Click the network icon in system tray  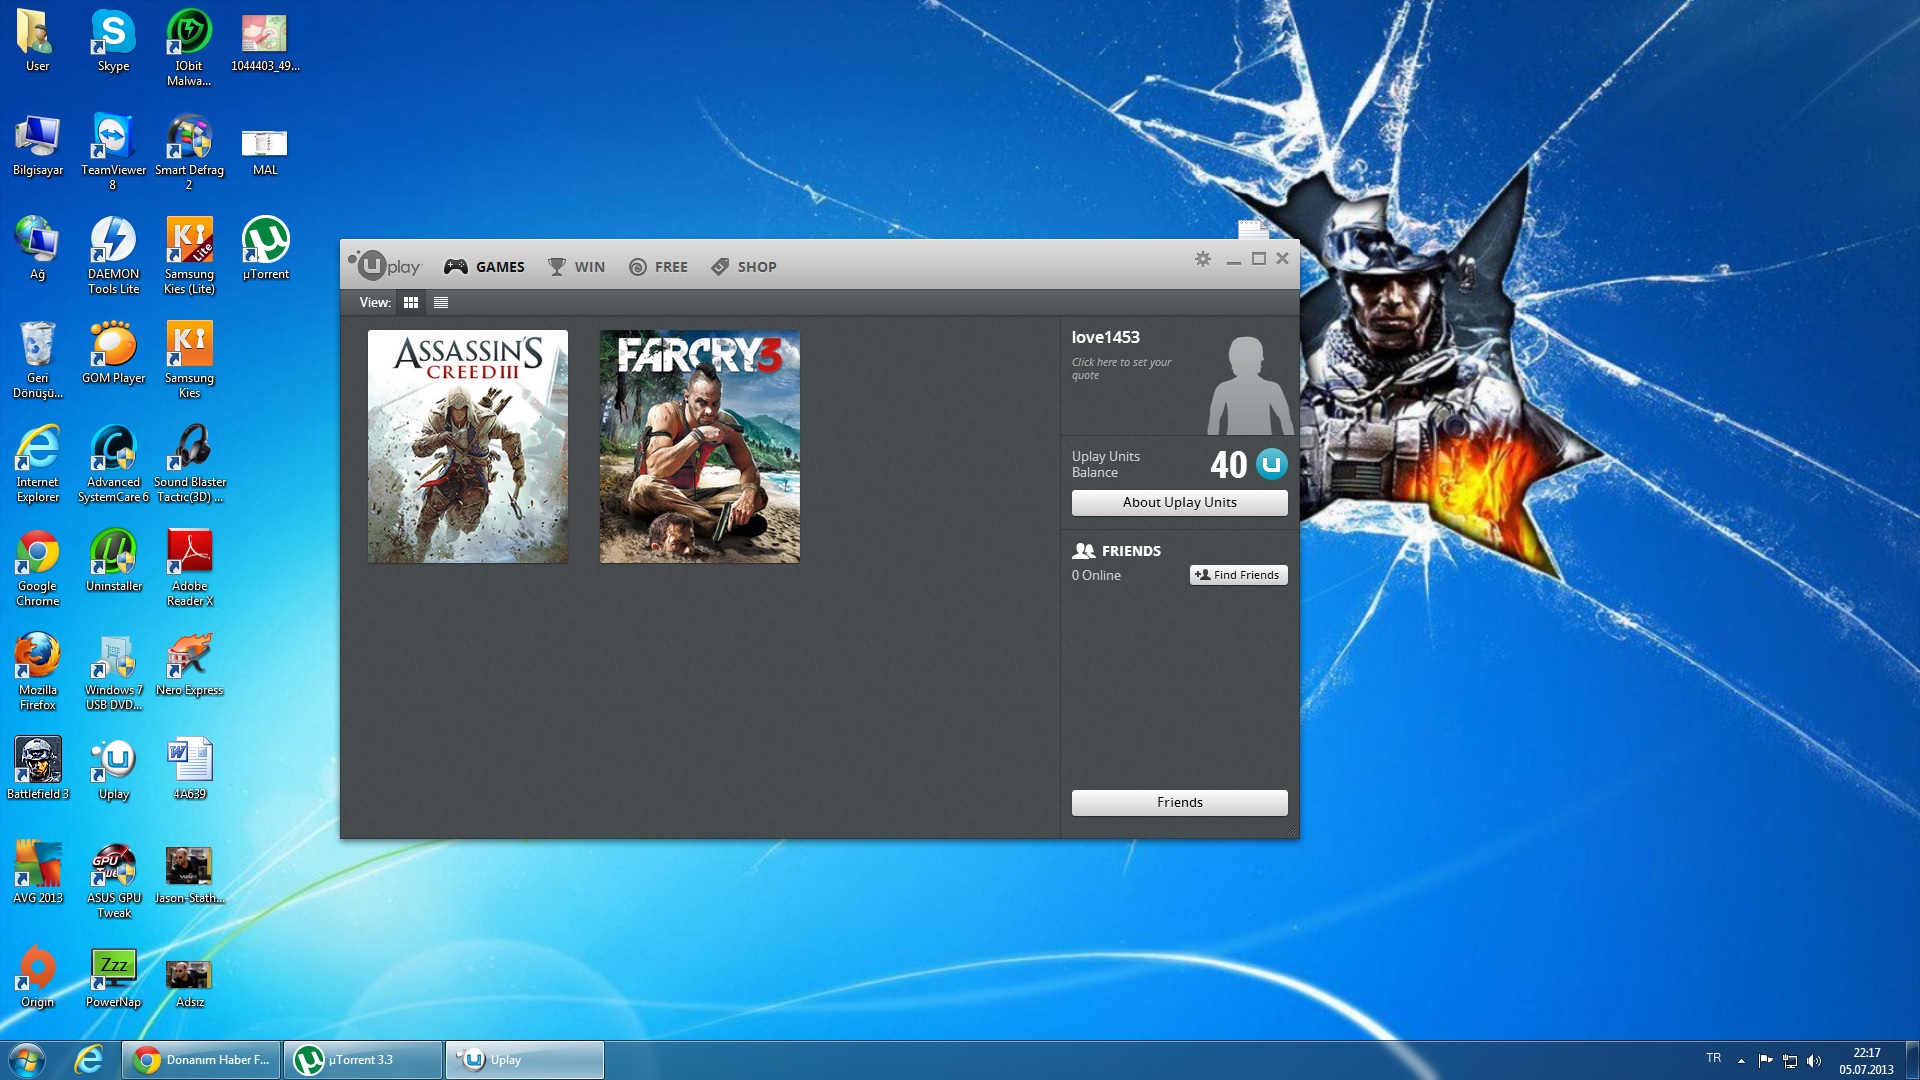pyautogui.click(x=1790, y=1061)
